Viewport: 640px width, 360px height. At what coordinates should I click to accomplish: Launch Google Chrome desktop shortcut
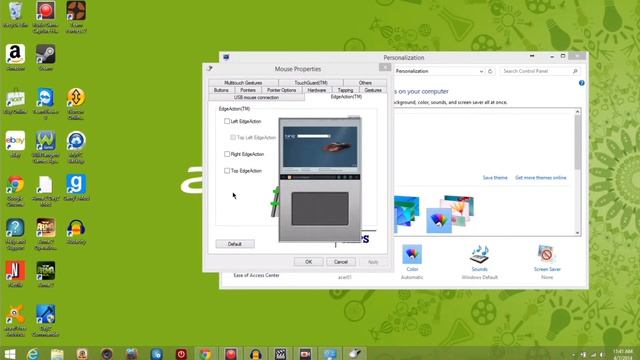coord(15,190)
